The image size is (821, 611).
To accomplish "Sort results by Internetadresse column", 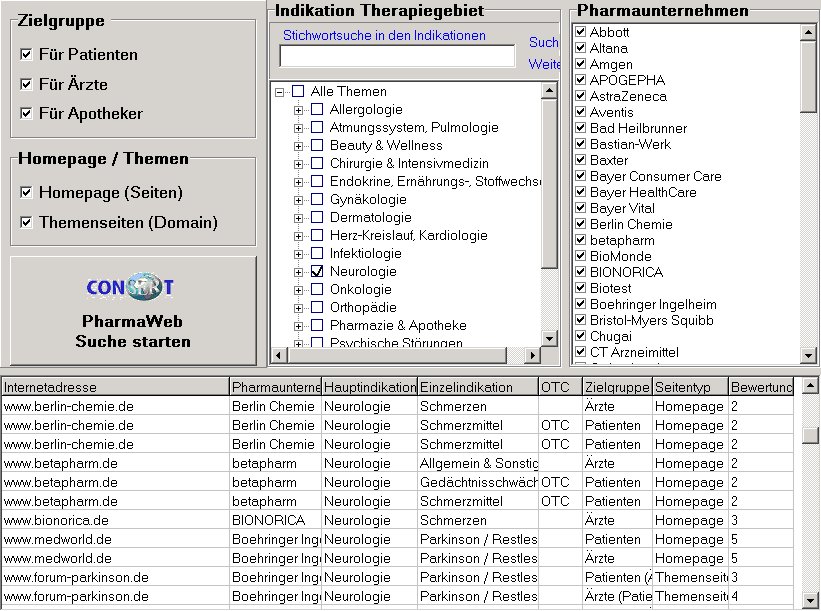I will (x=115, y=387).
